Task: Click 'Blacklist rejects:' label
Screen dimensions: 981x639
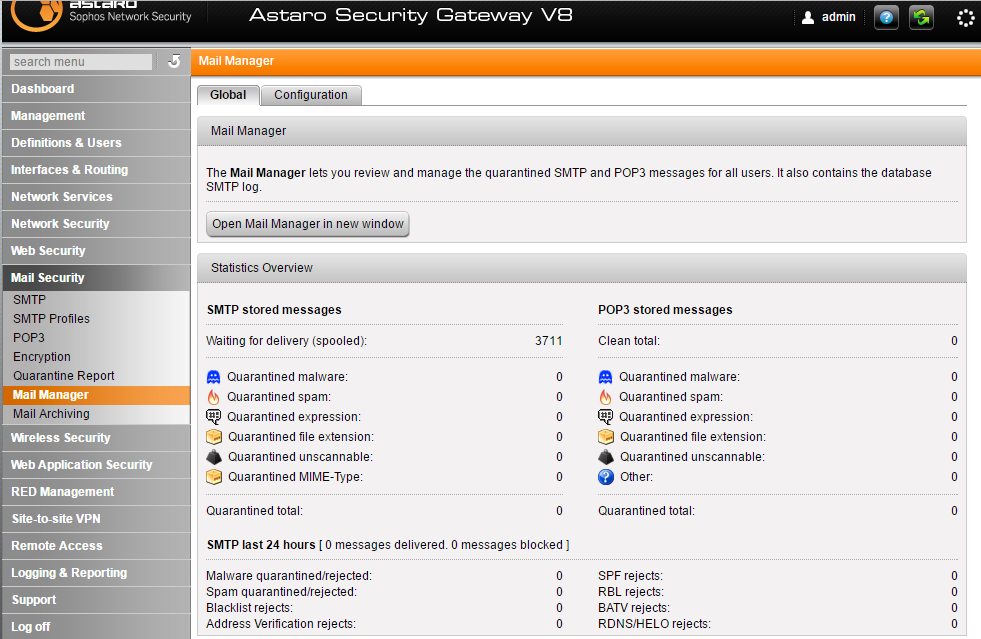Action: (x=250, y=608)
